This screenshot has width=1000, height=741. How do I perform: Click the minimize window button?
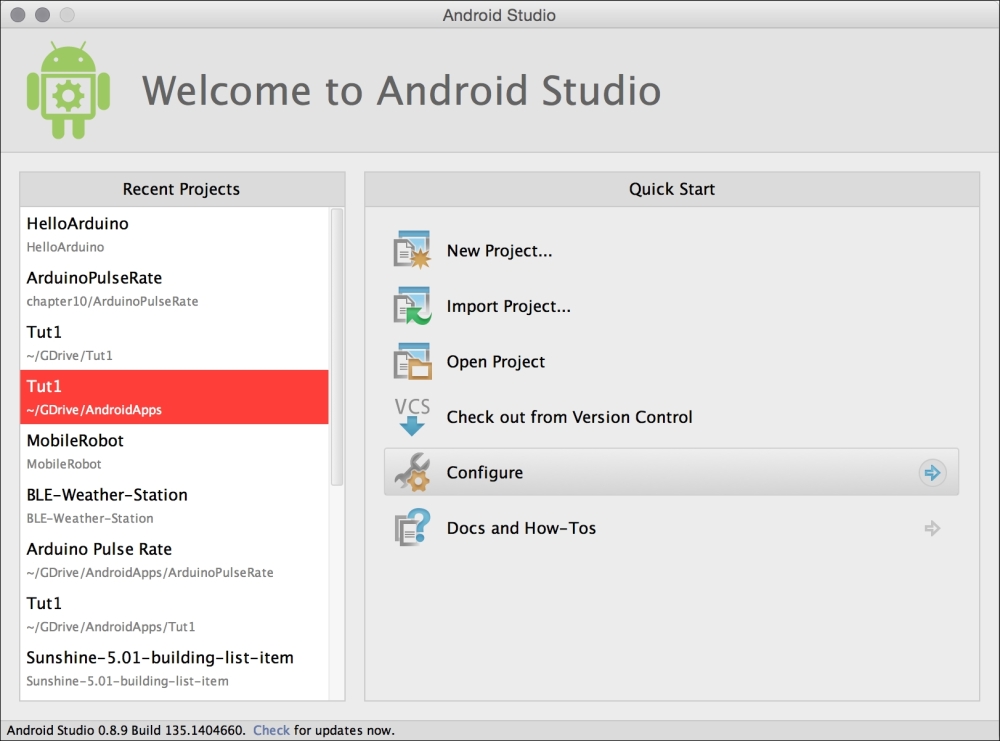point(43,15)
